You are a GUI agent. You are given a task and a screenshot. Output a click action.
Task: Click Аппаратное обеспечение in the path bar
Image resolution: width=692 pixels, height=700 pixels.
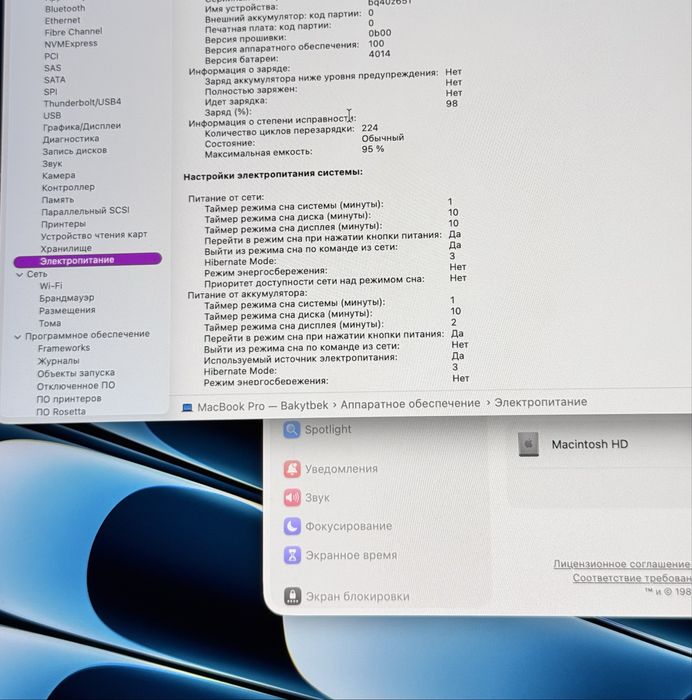[410, 404]
